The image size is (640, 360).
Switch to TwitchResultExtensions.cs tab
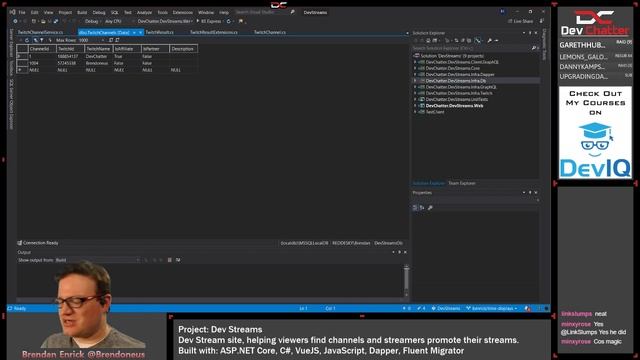pyautogui.click(x=213, y=32)
